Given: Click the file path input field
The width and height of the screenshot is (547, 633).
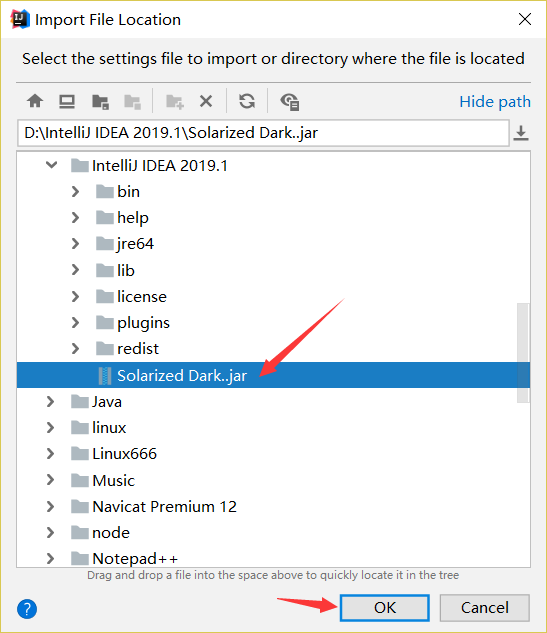Looking at the screenshot, I should click(x=263, y=133).
